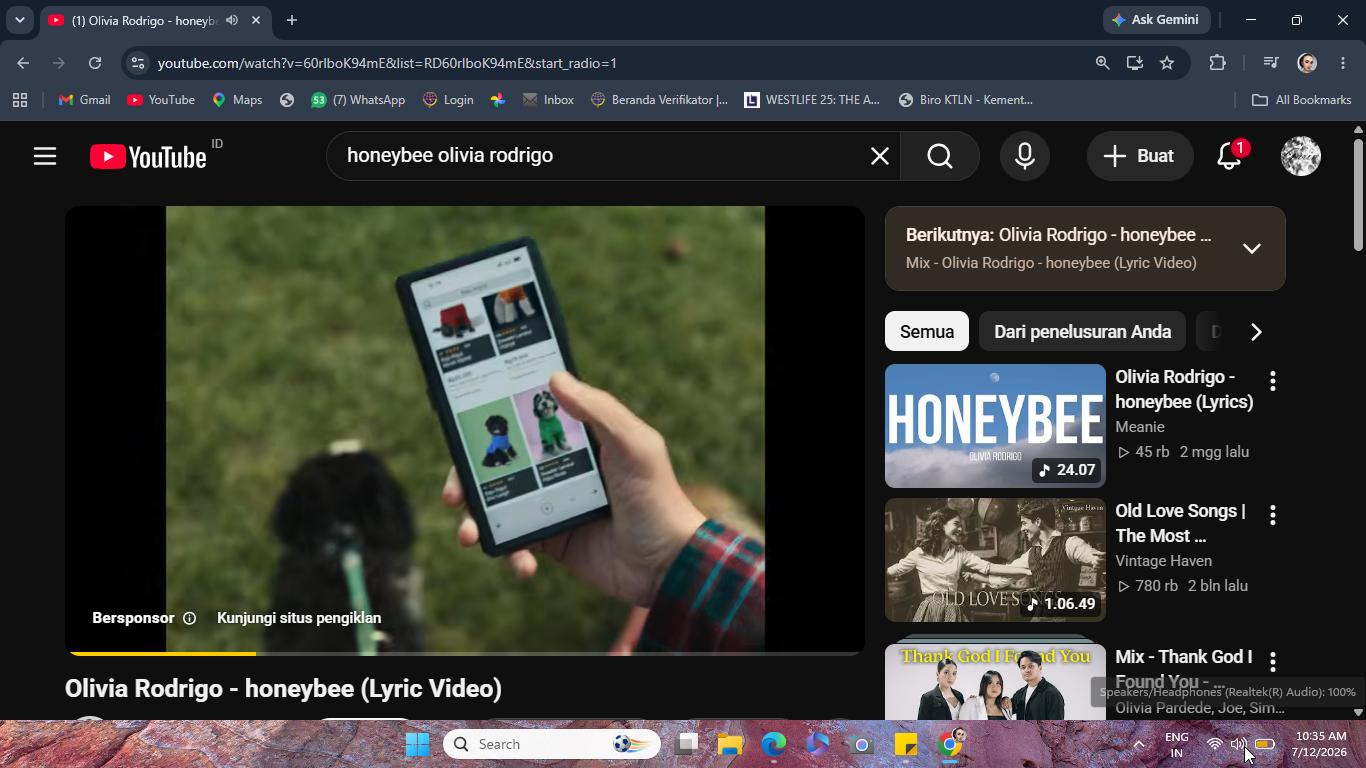Go back to the previous page
This screenshot has width=1366, height=768.
pos(23,63)
